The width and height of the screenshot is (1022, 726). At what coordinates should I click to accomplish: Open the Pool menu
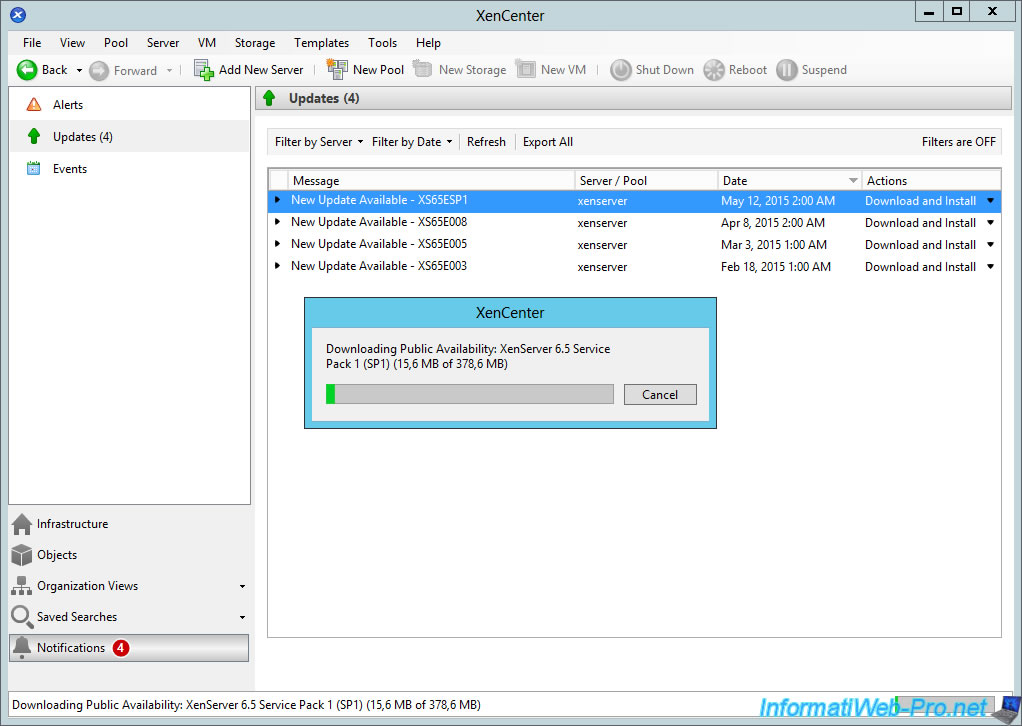point(116,43)
